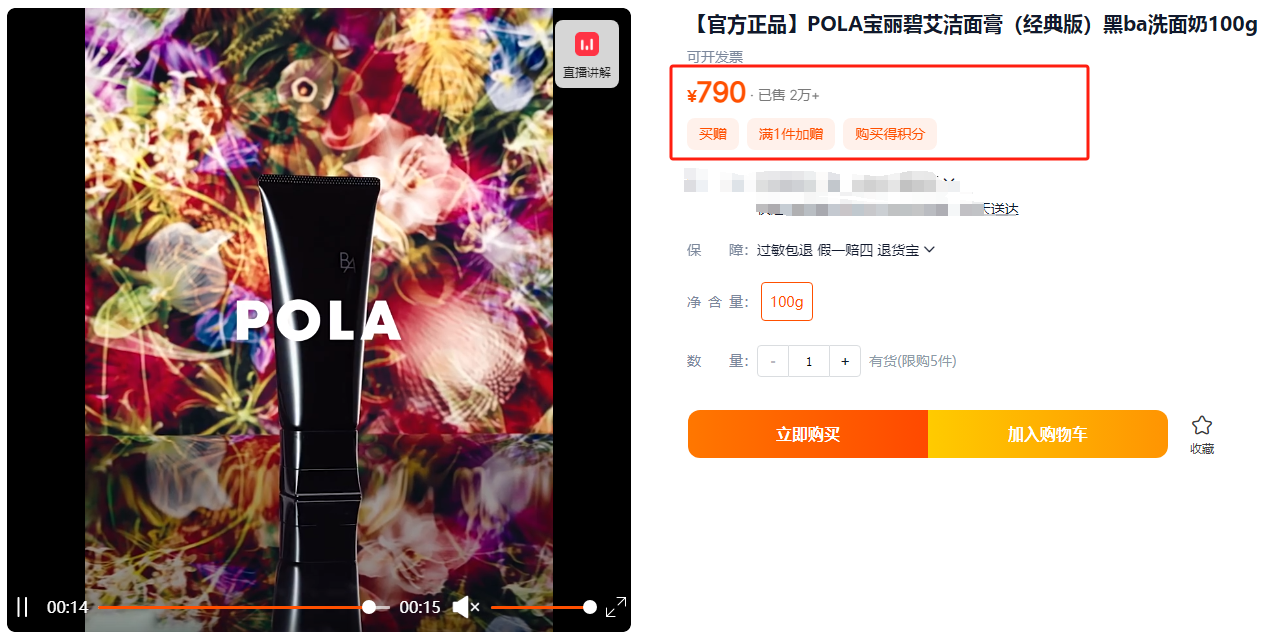Click the 过敏包退 guarantee text

(784, 250)
